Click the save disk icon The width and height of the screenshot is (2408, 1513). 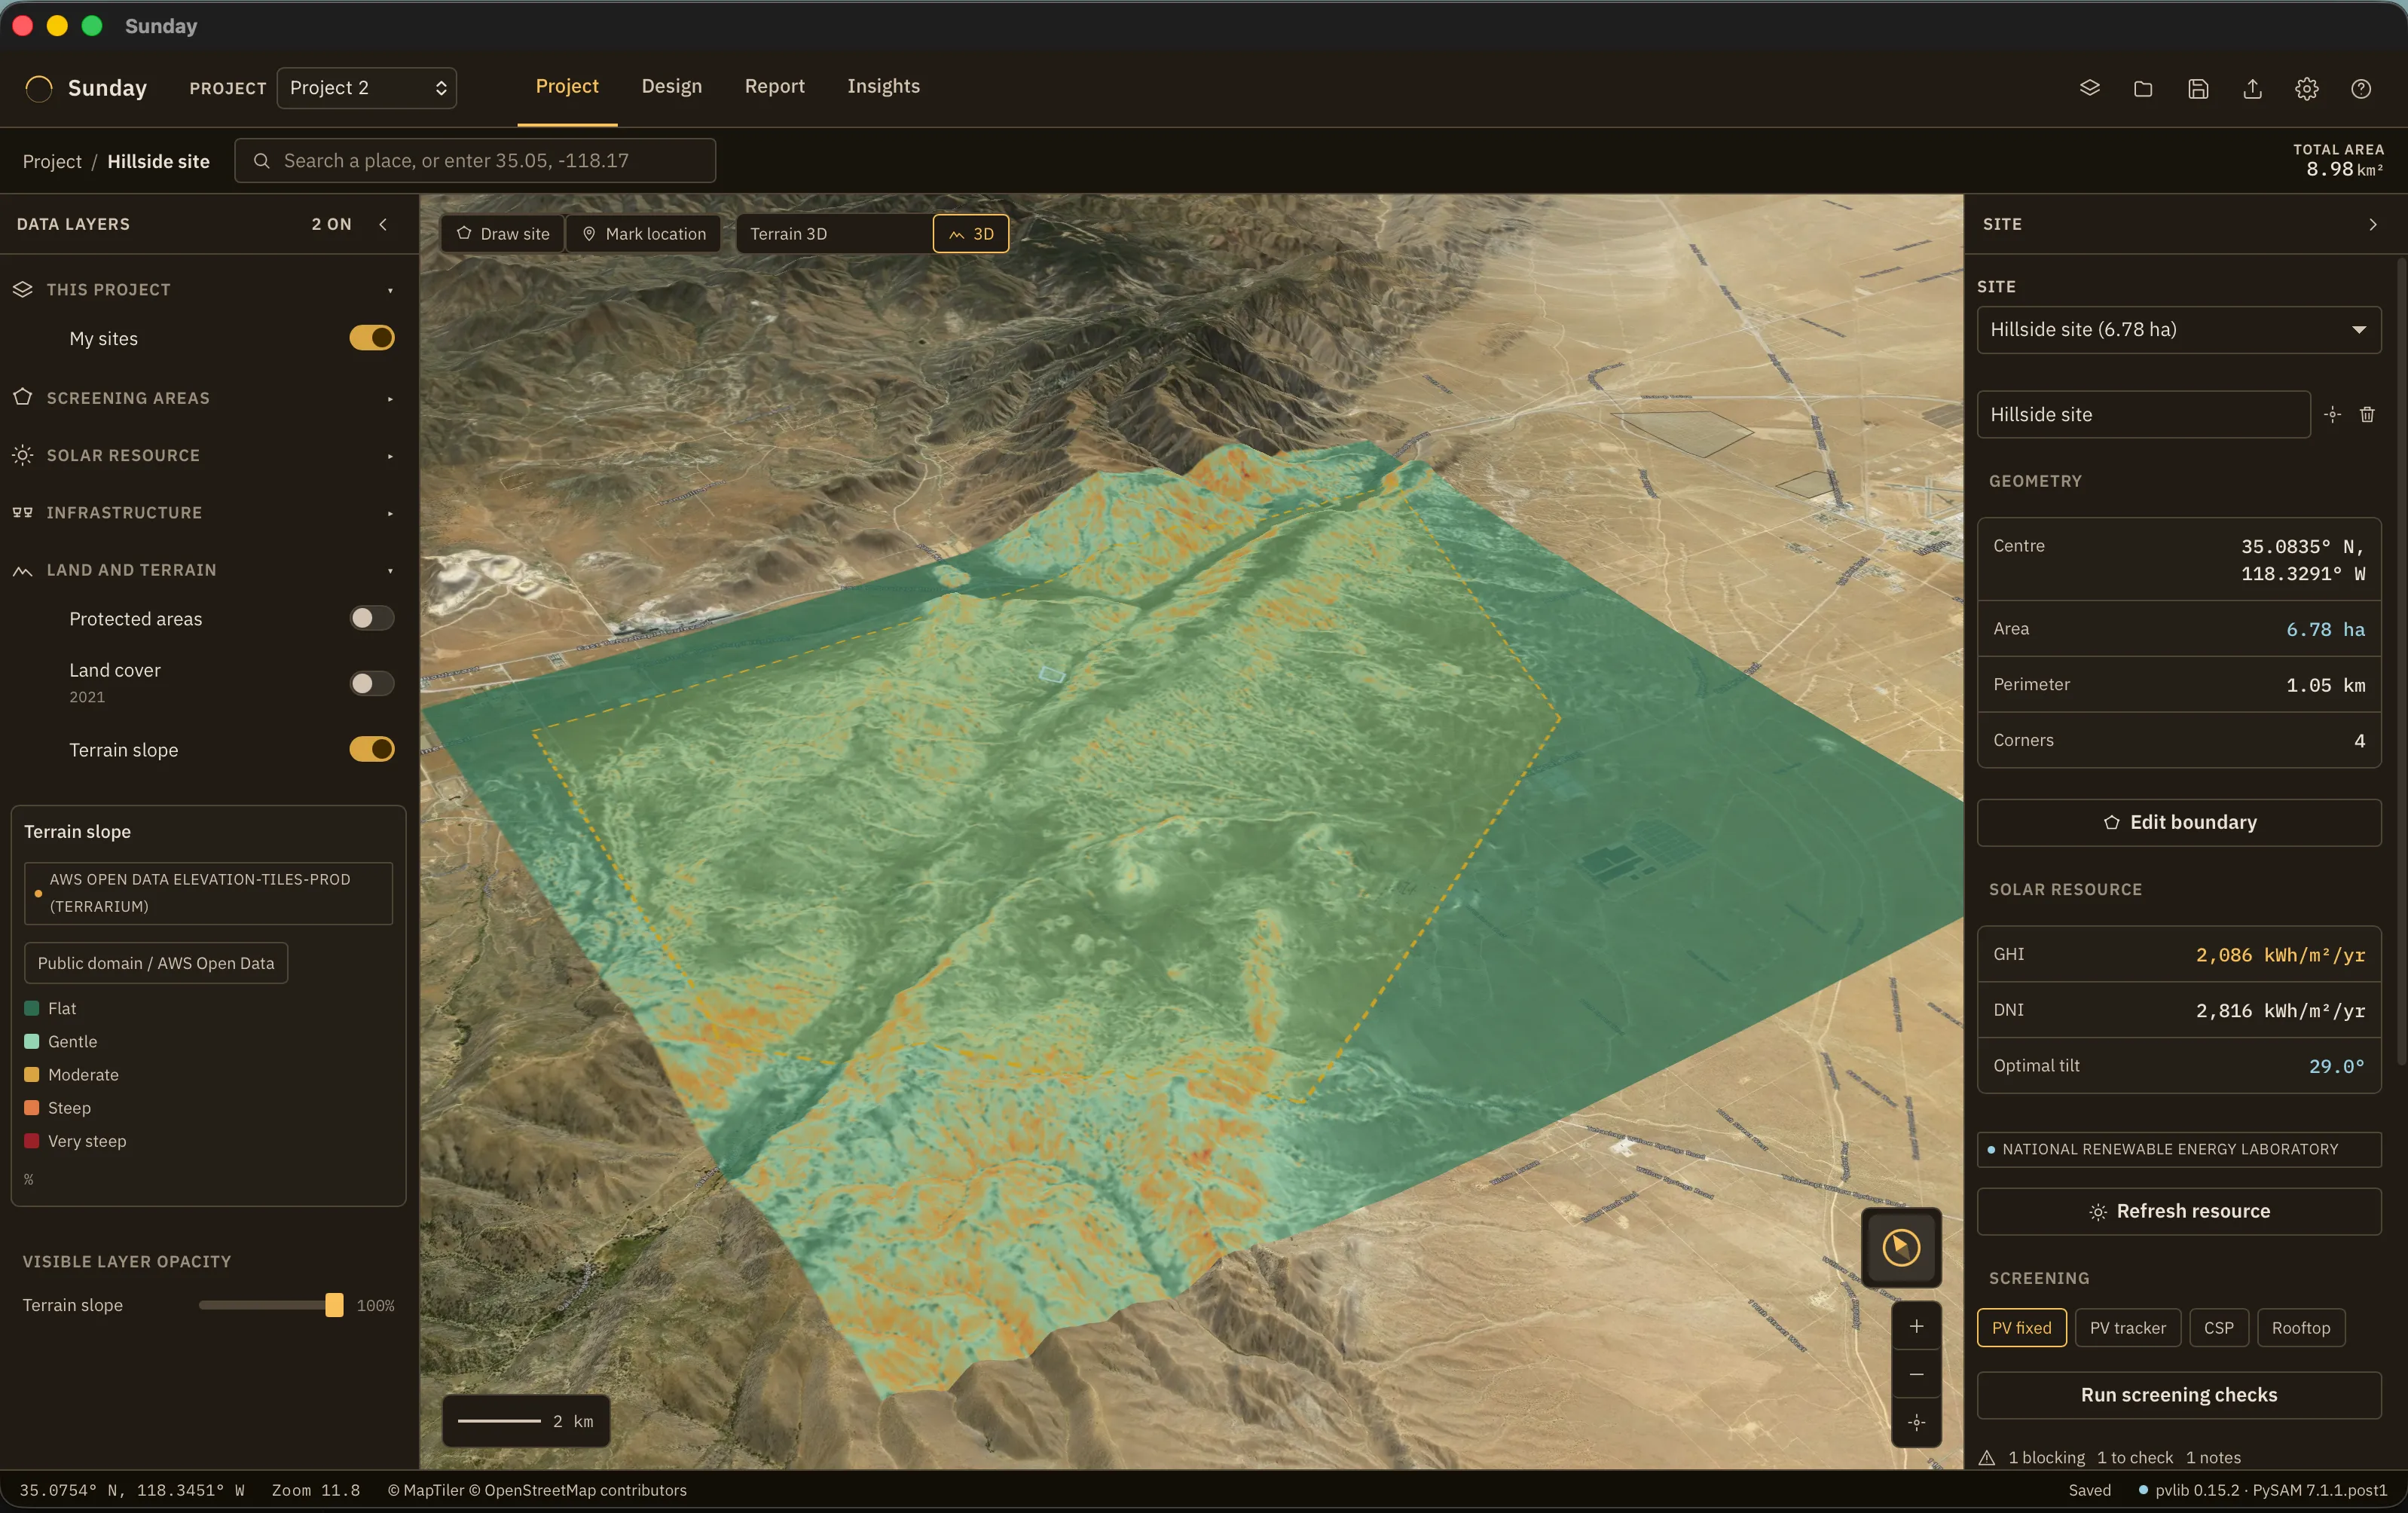click(2198, 88)
